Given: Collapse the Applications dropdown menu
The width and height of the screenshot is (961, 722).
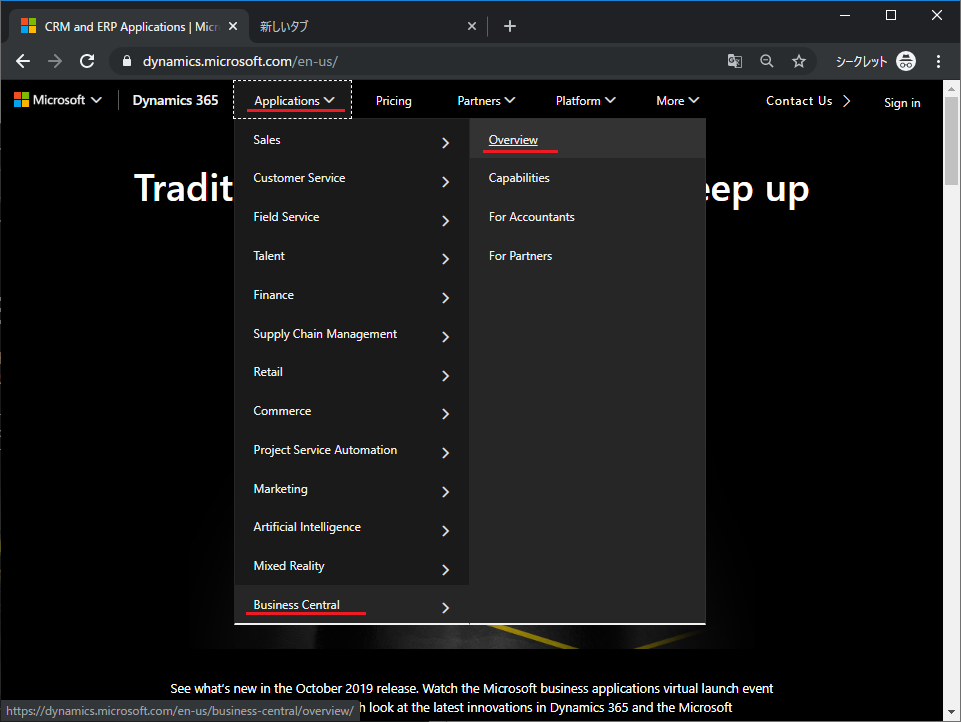Looking at the screenshot, I should click(x=293, y=101).
